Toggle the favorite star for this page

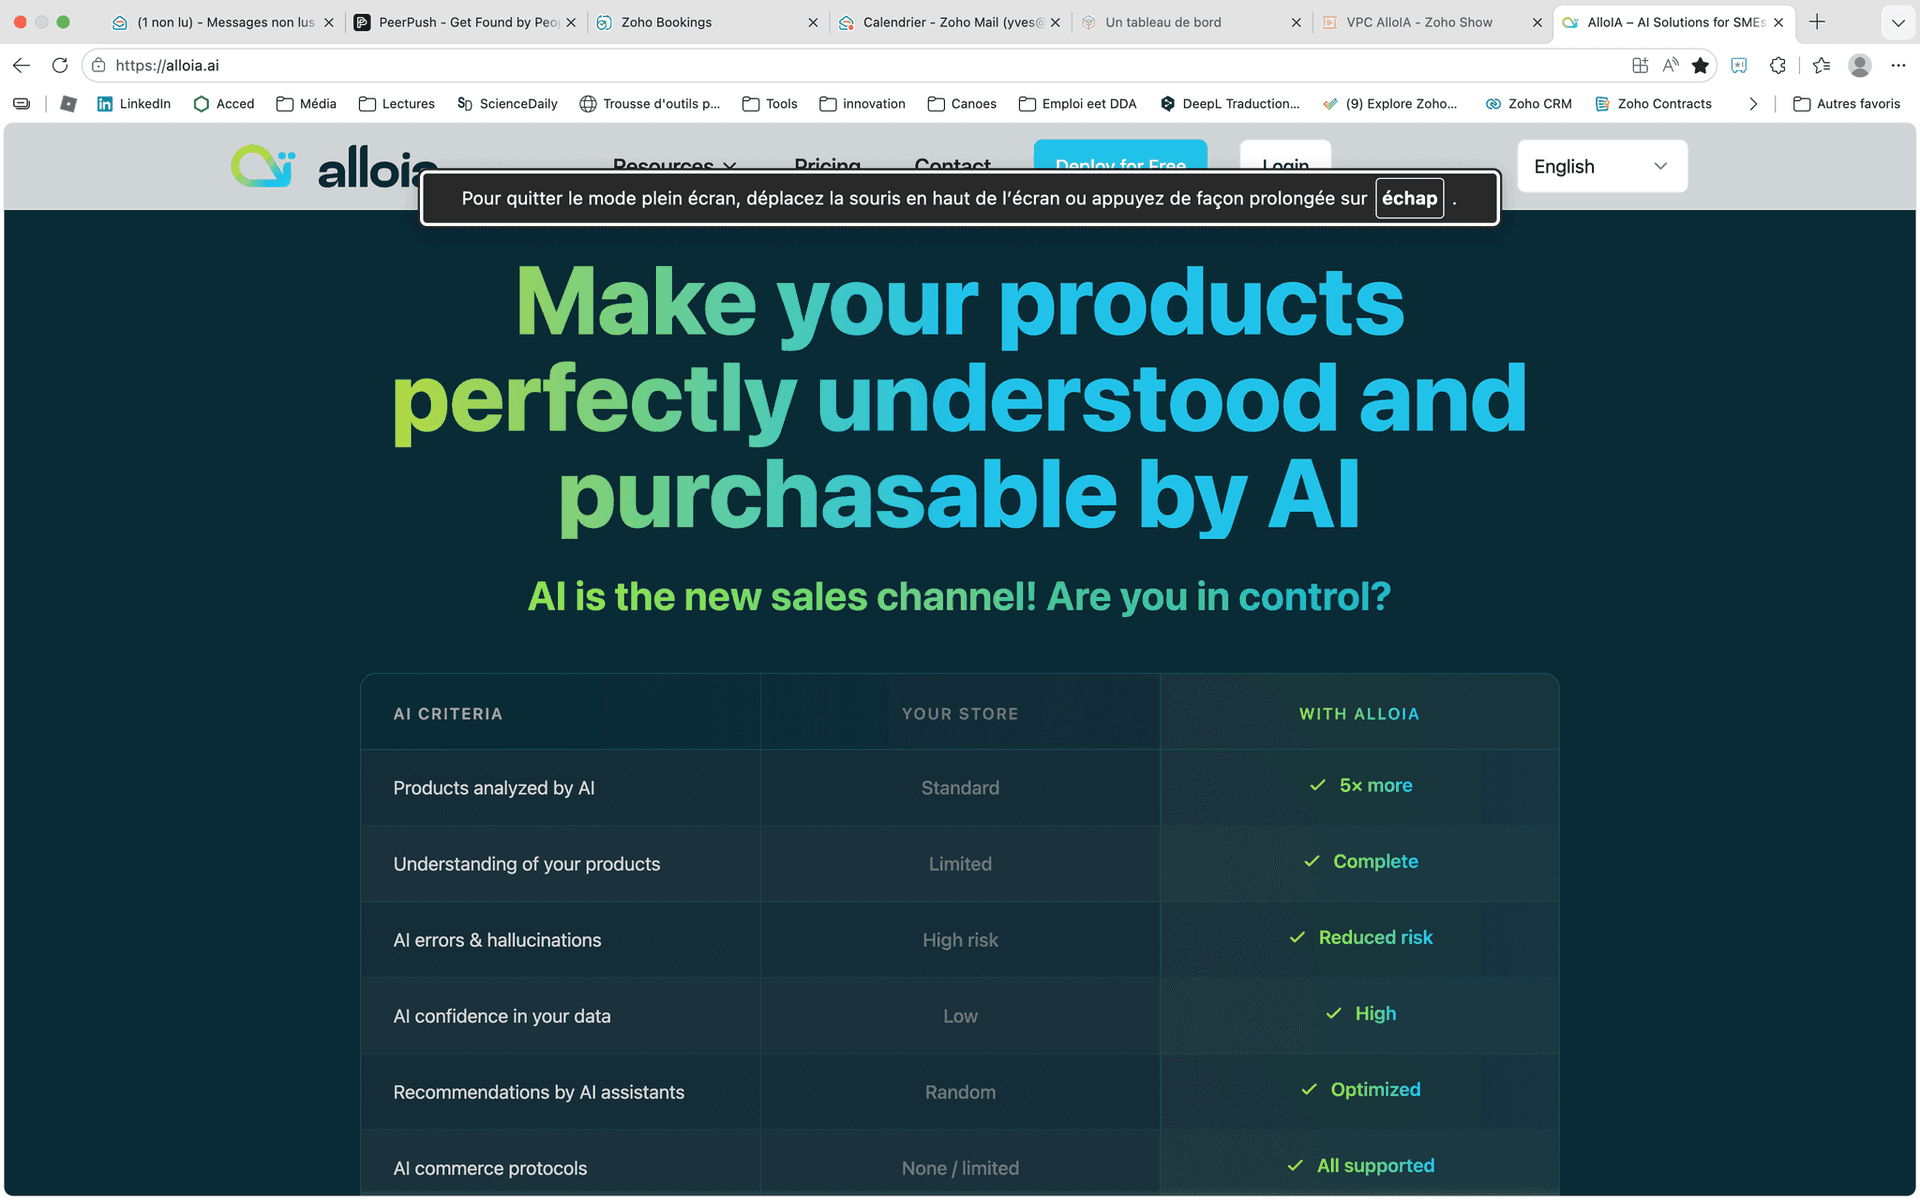(1700, 65)
